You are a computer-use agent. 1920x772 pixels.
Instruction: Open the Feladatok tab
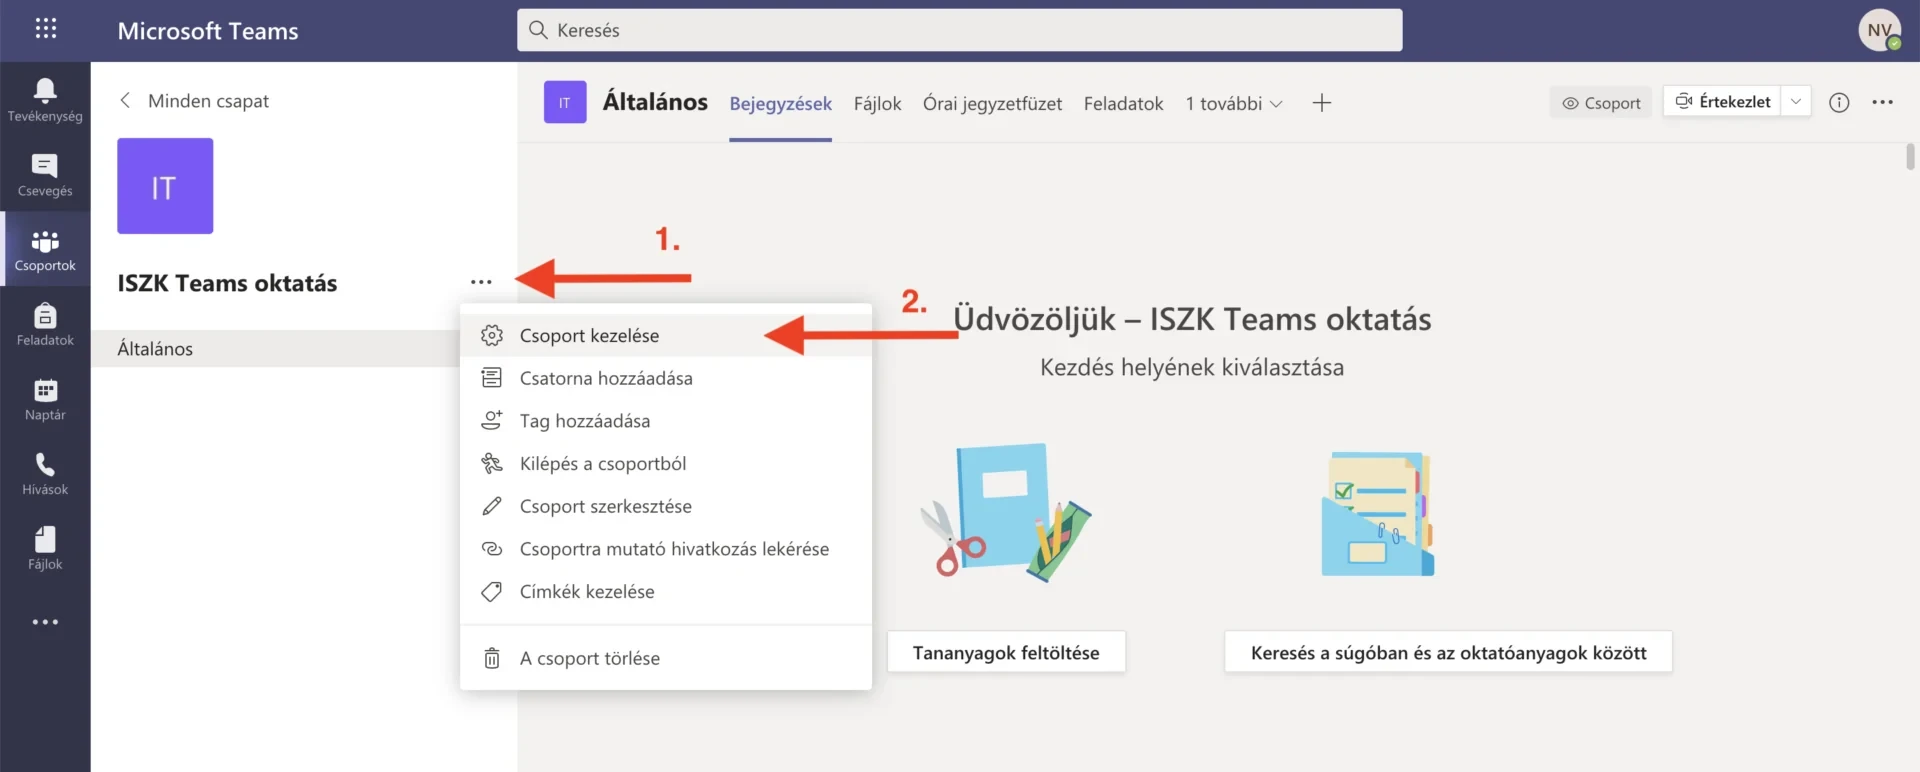click(1123, 103)
